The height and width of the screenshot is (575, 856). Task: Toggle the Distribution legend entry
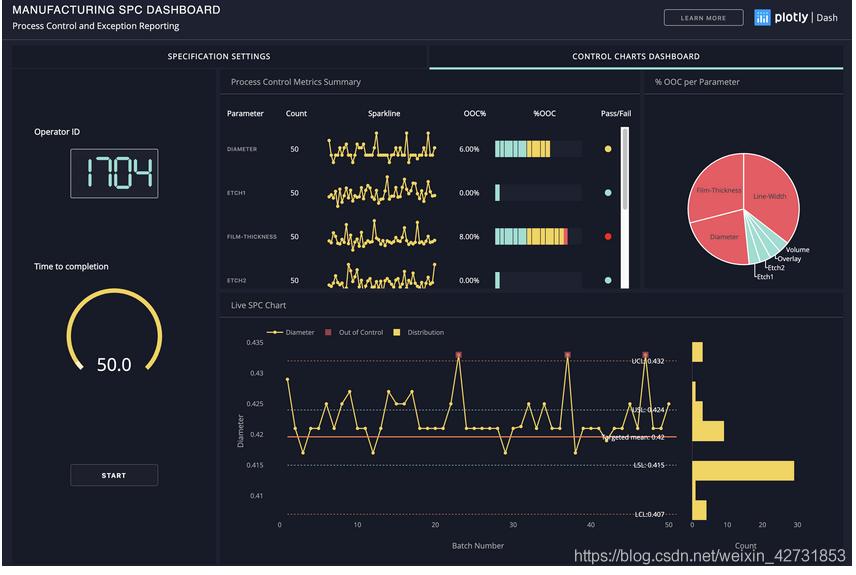420,332
